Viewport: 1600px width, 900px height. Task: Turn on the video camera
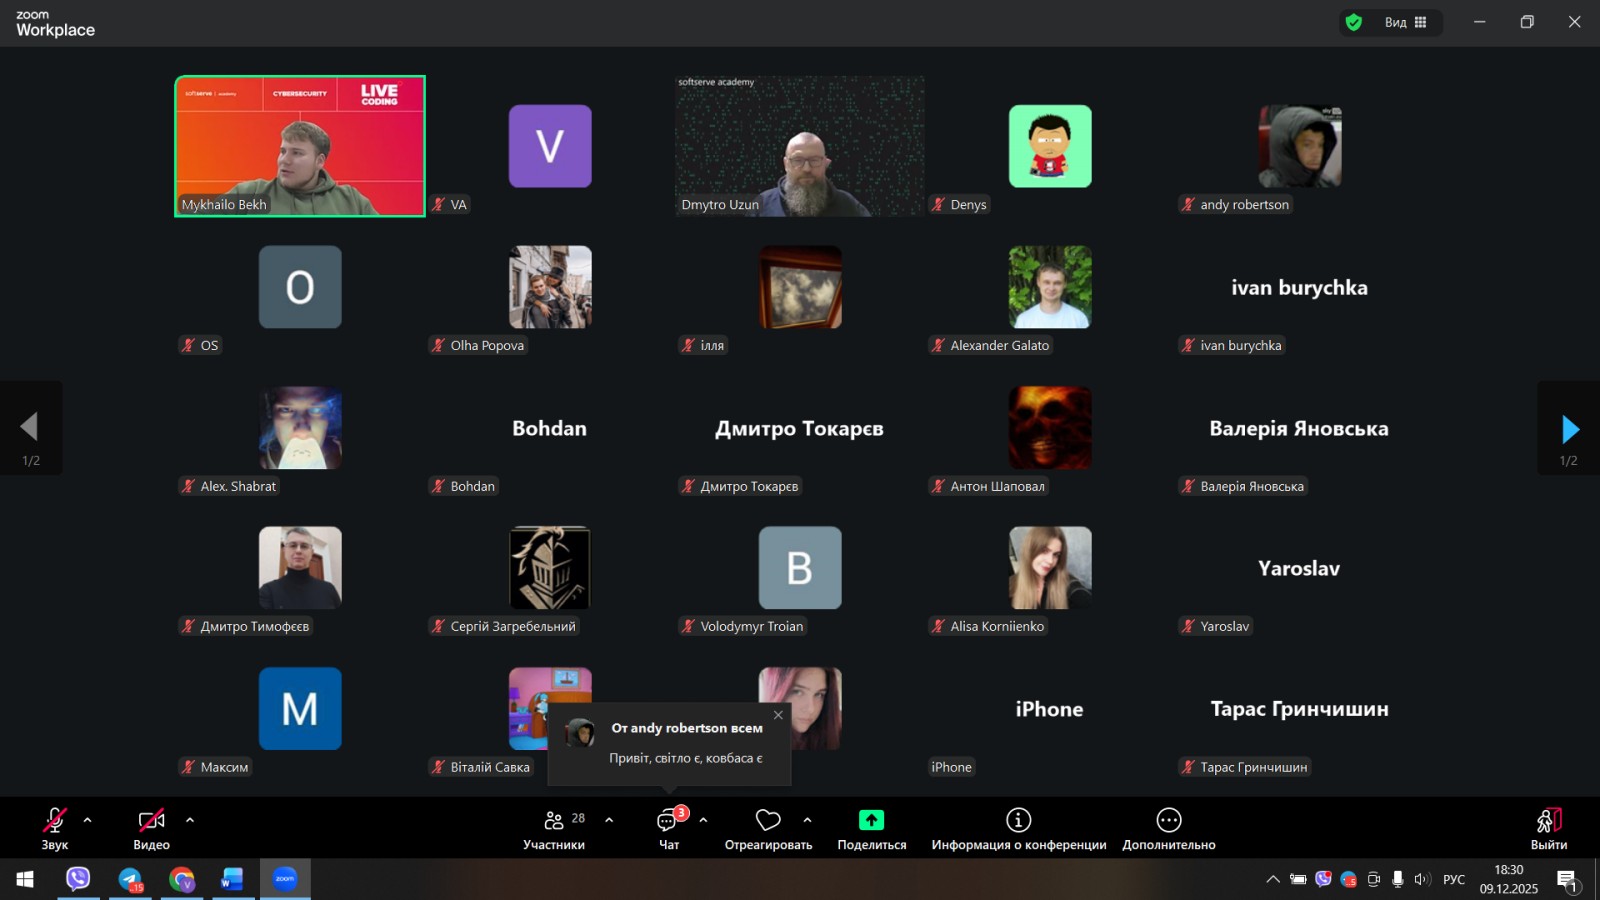(151, 821)
